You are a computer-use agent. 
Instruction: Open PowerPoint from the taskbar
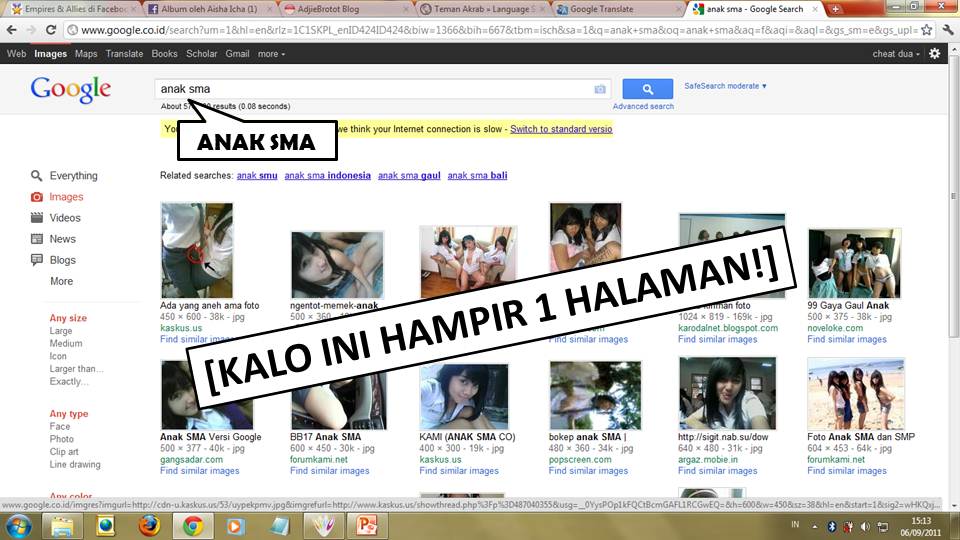coord(367,527)
